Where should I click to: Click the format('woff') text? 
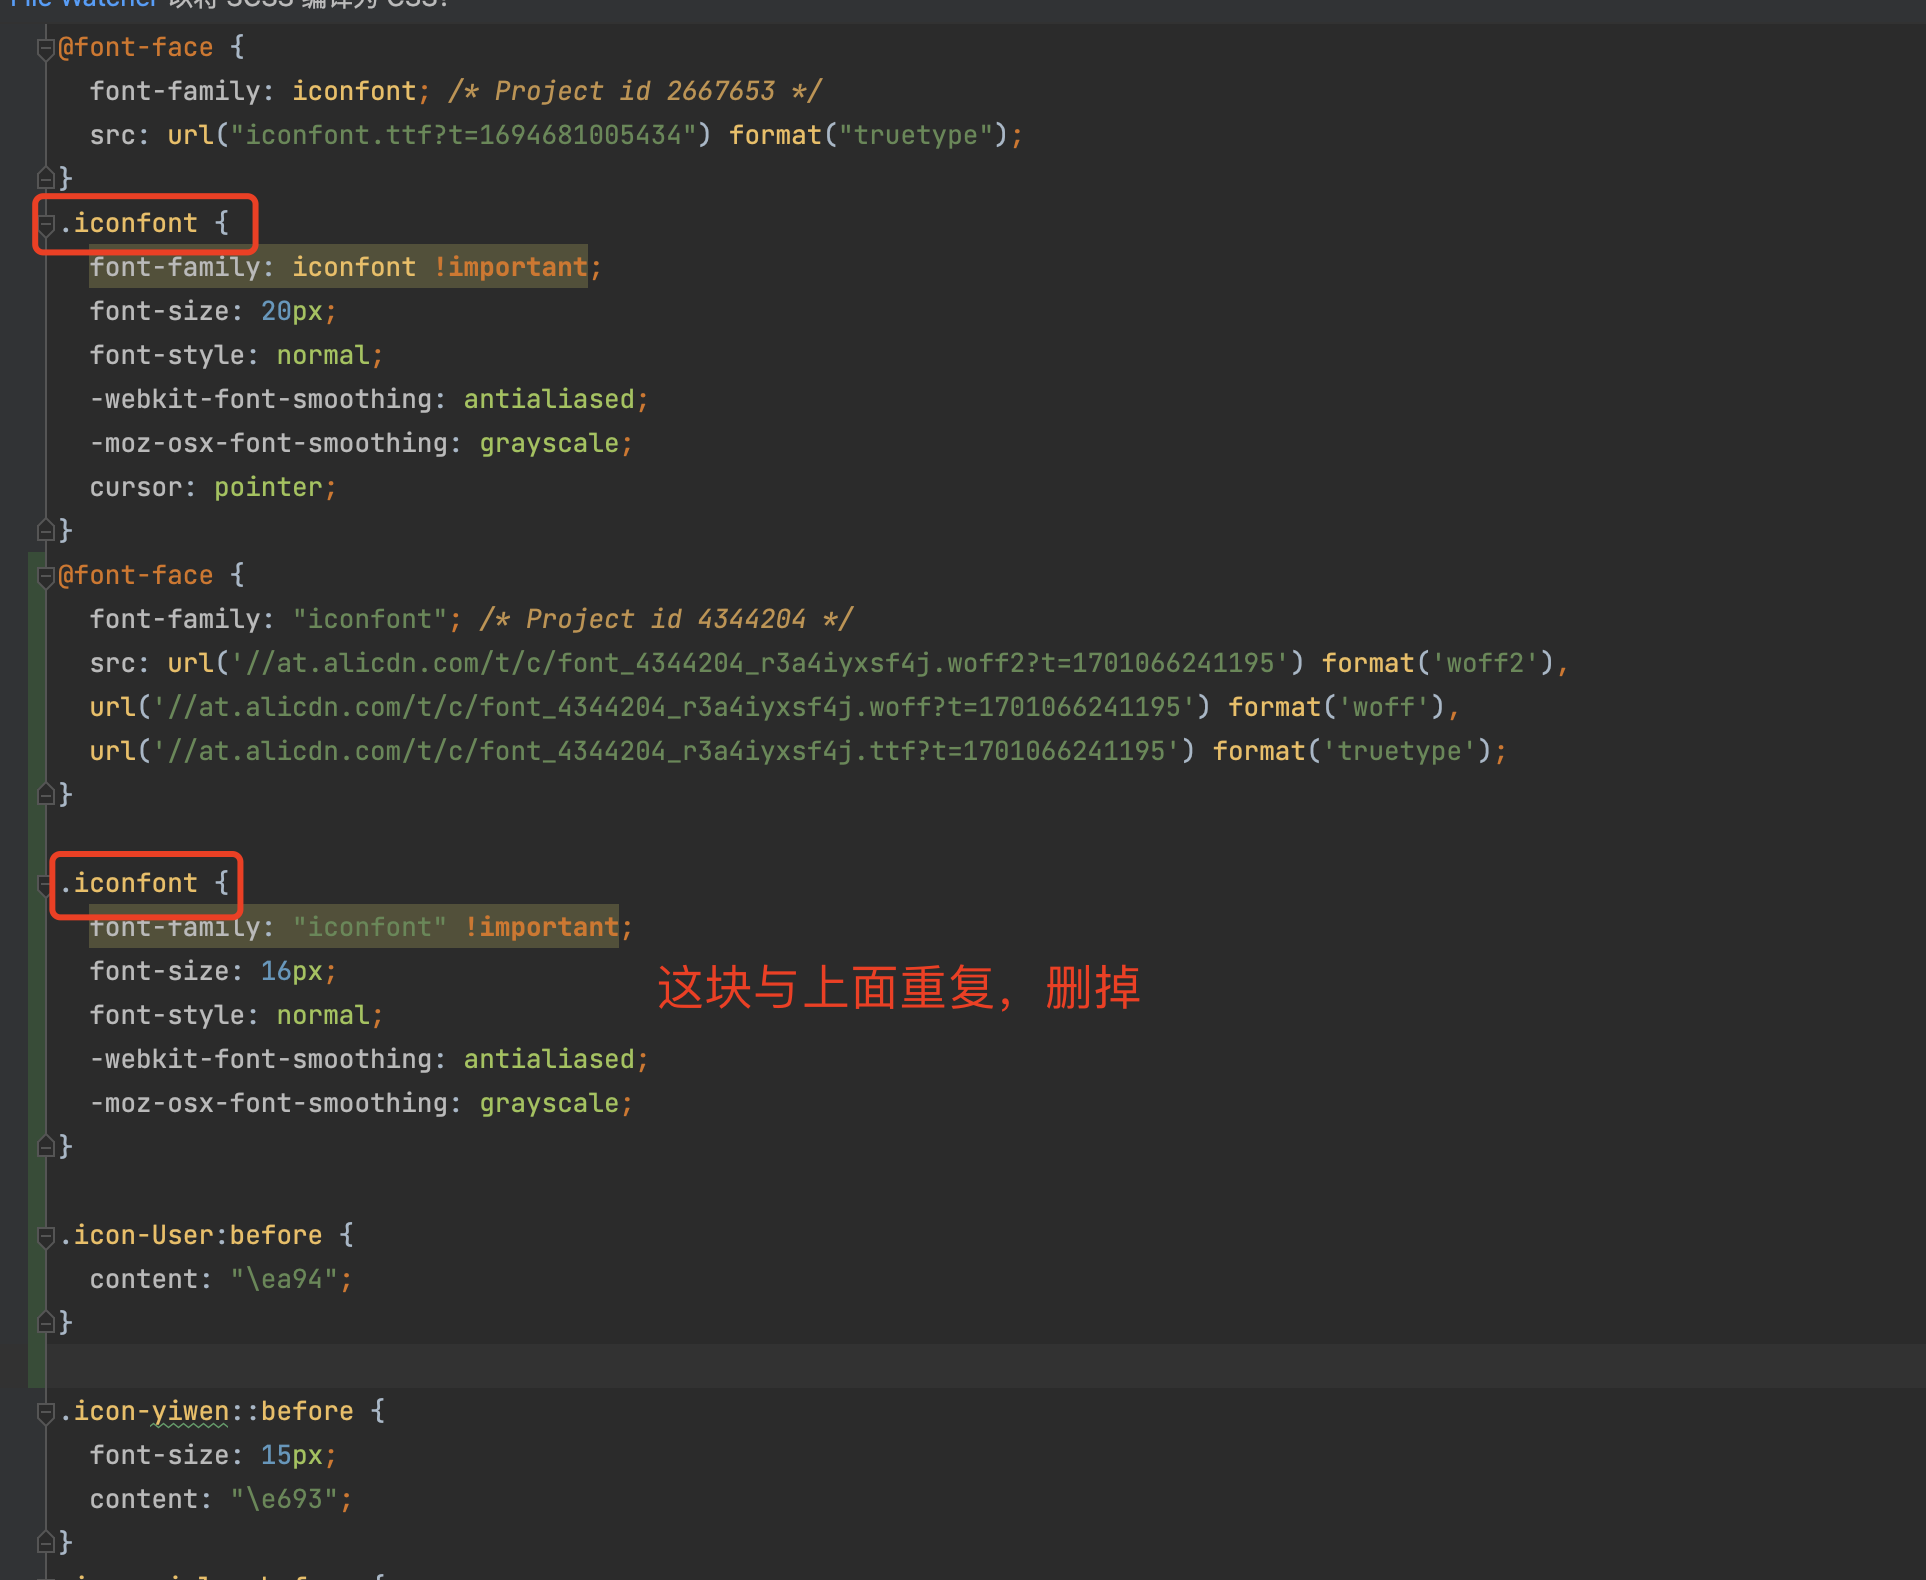coord(1336,707)
